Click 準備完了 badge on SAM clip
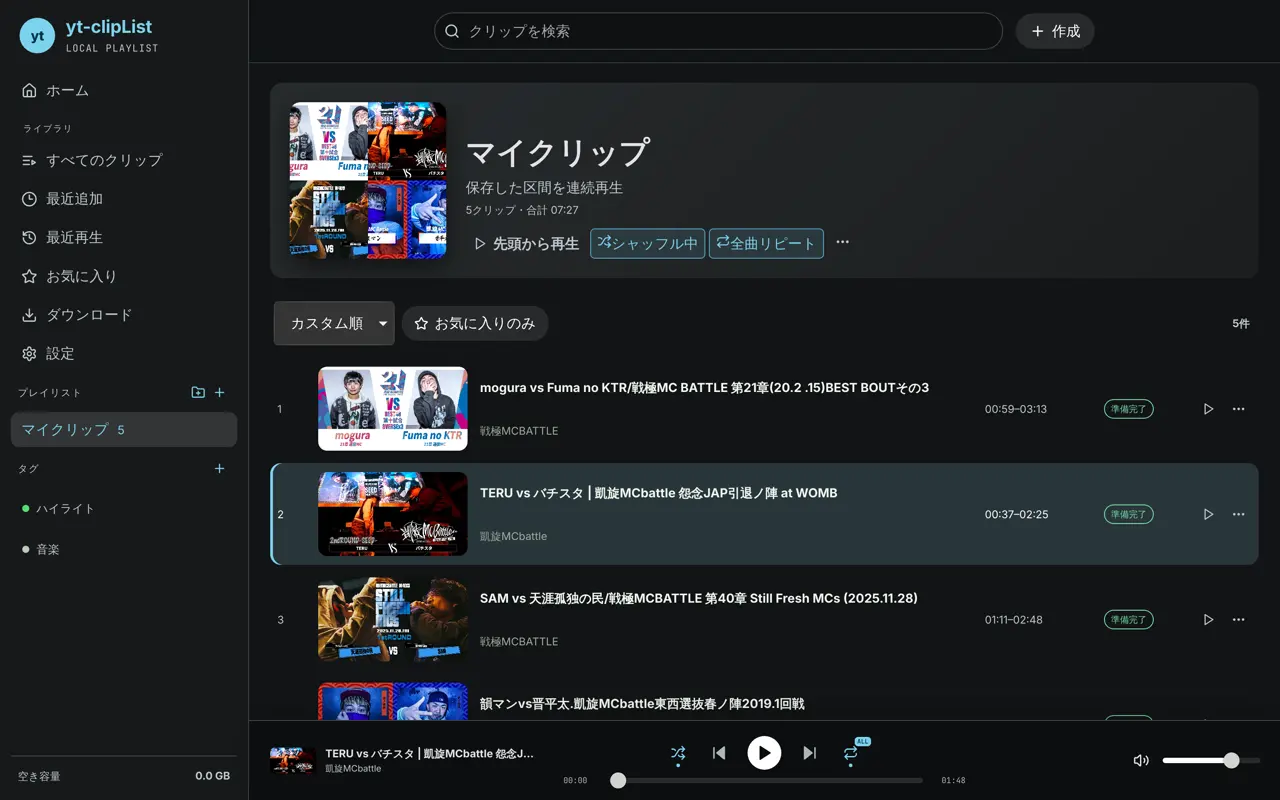The width and height of the screenshot is (1280, 800). point(1128,620)
